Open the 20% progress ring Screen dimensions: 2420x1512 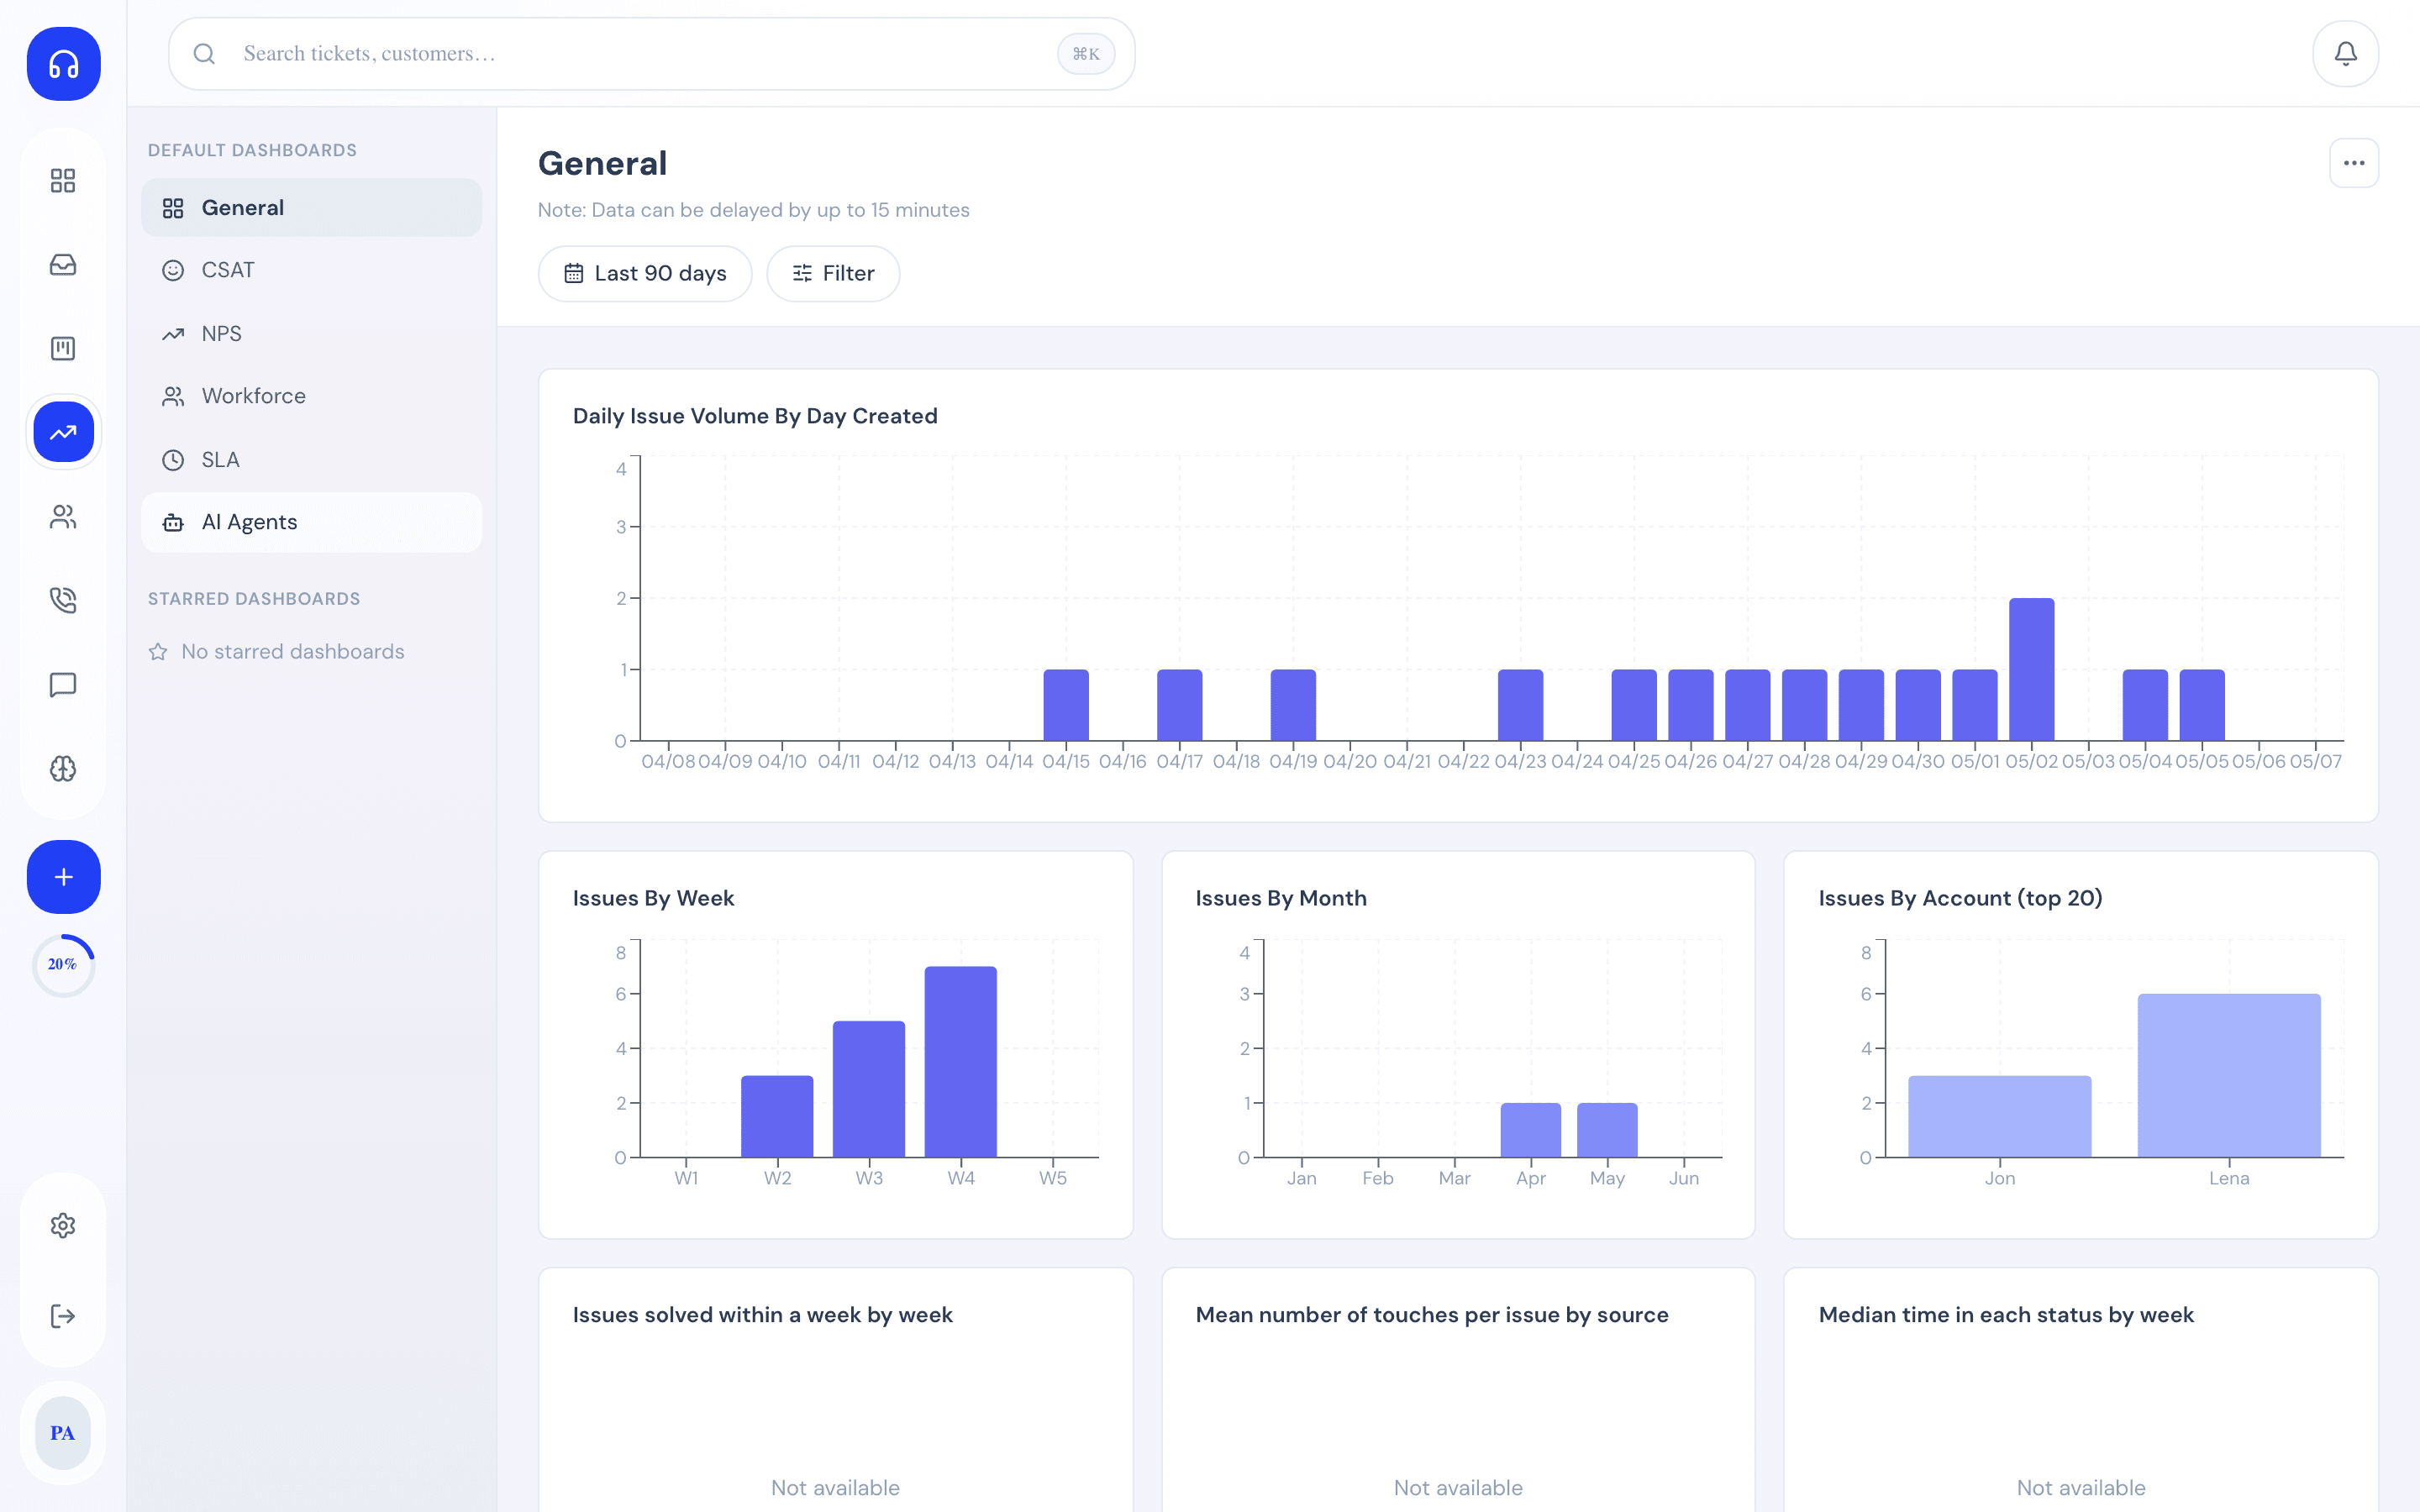63,965
